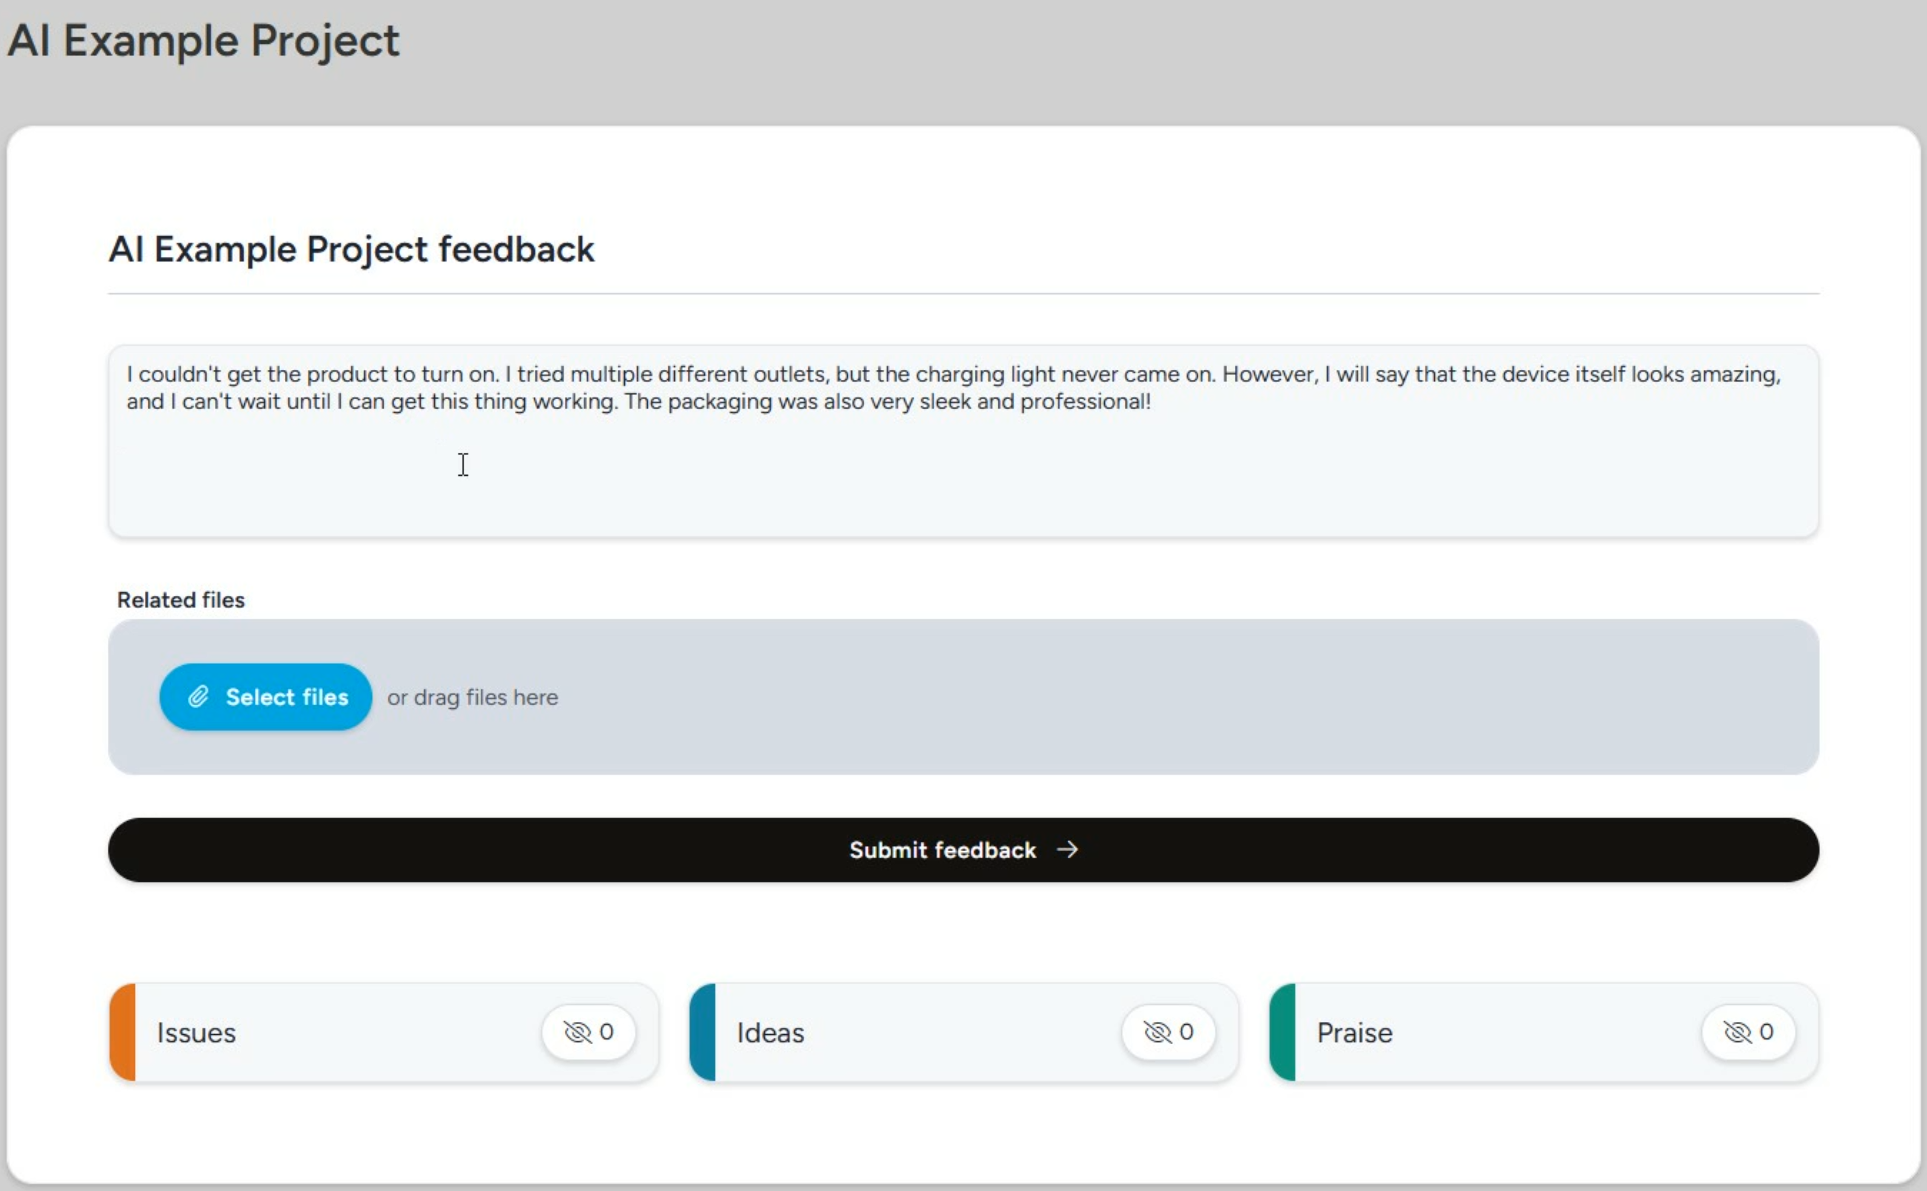1927x1191 pixels.
Task: Toggle the crossed-out eye icon on Ideas
Action: point(1157,1032)
